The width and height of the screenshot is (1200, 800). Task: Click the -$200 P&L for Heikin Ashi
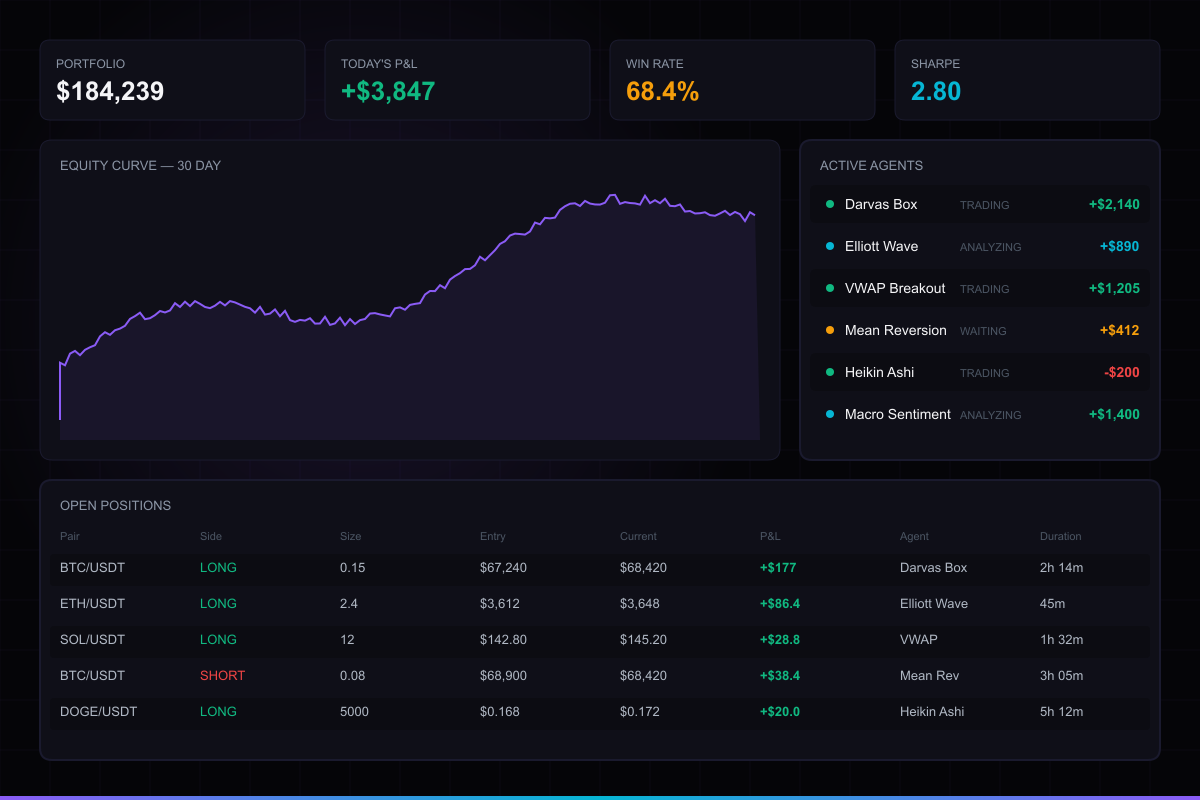pos(1121,373)
